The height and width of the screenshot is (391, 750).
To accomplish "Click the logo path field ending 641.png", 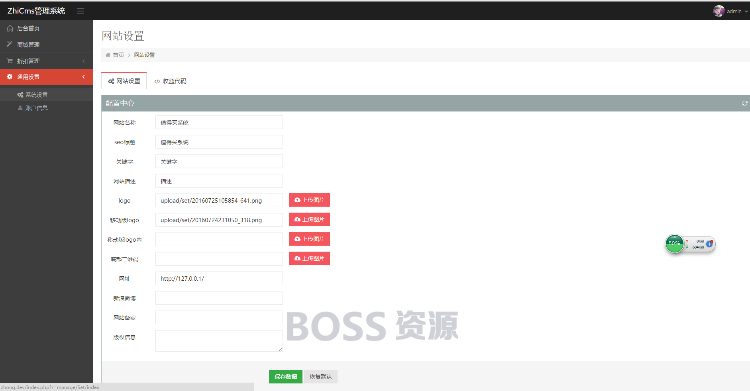I will click(x=219, y=200).
